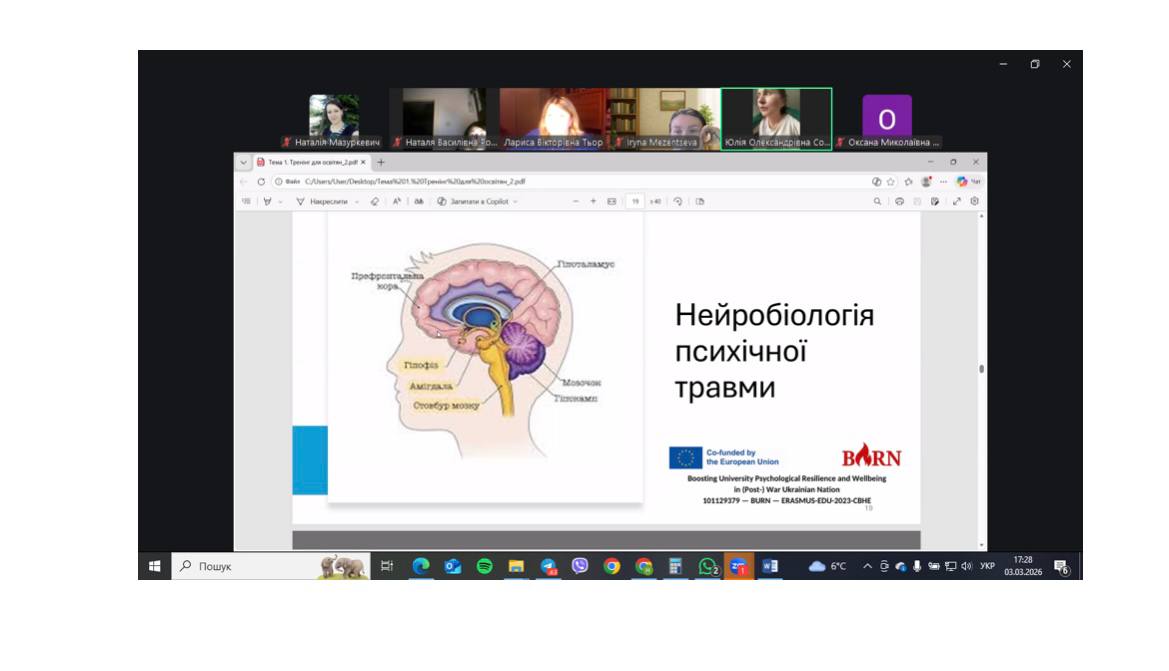The image size is (1169, 671).
Task: Enter full screen PDF view
Action: pyautogui.click(x=956, y=201)
